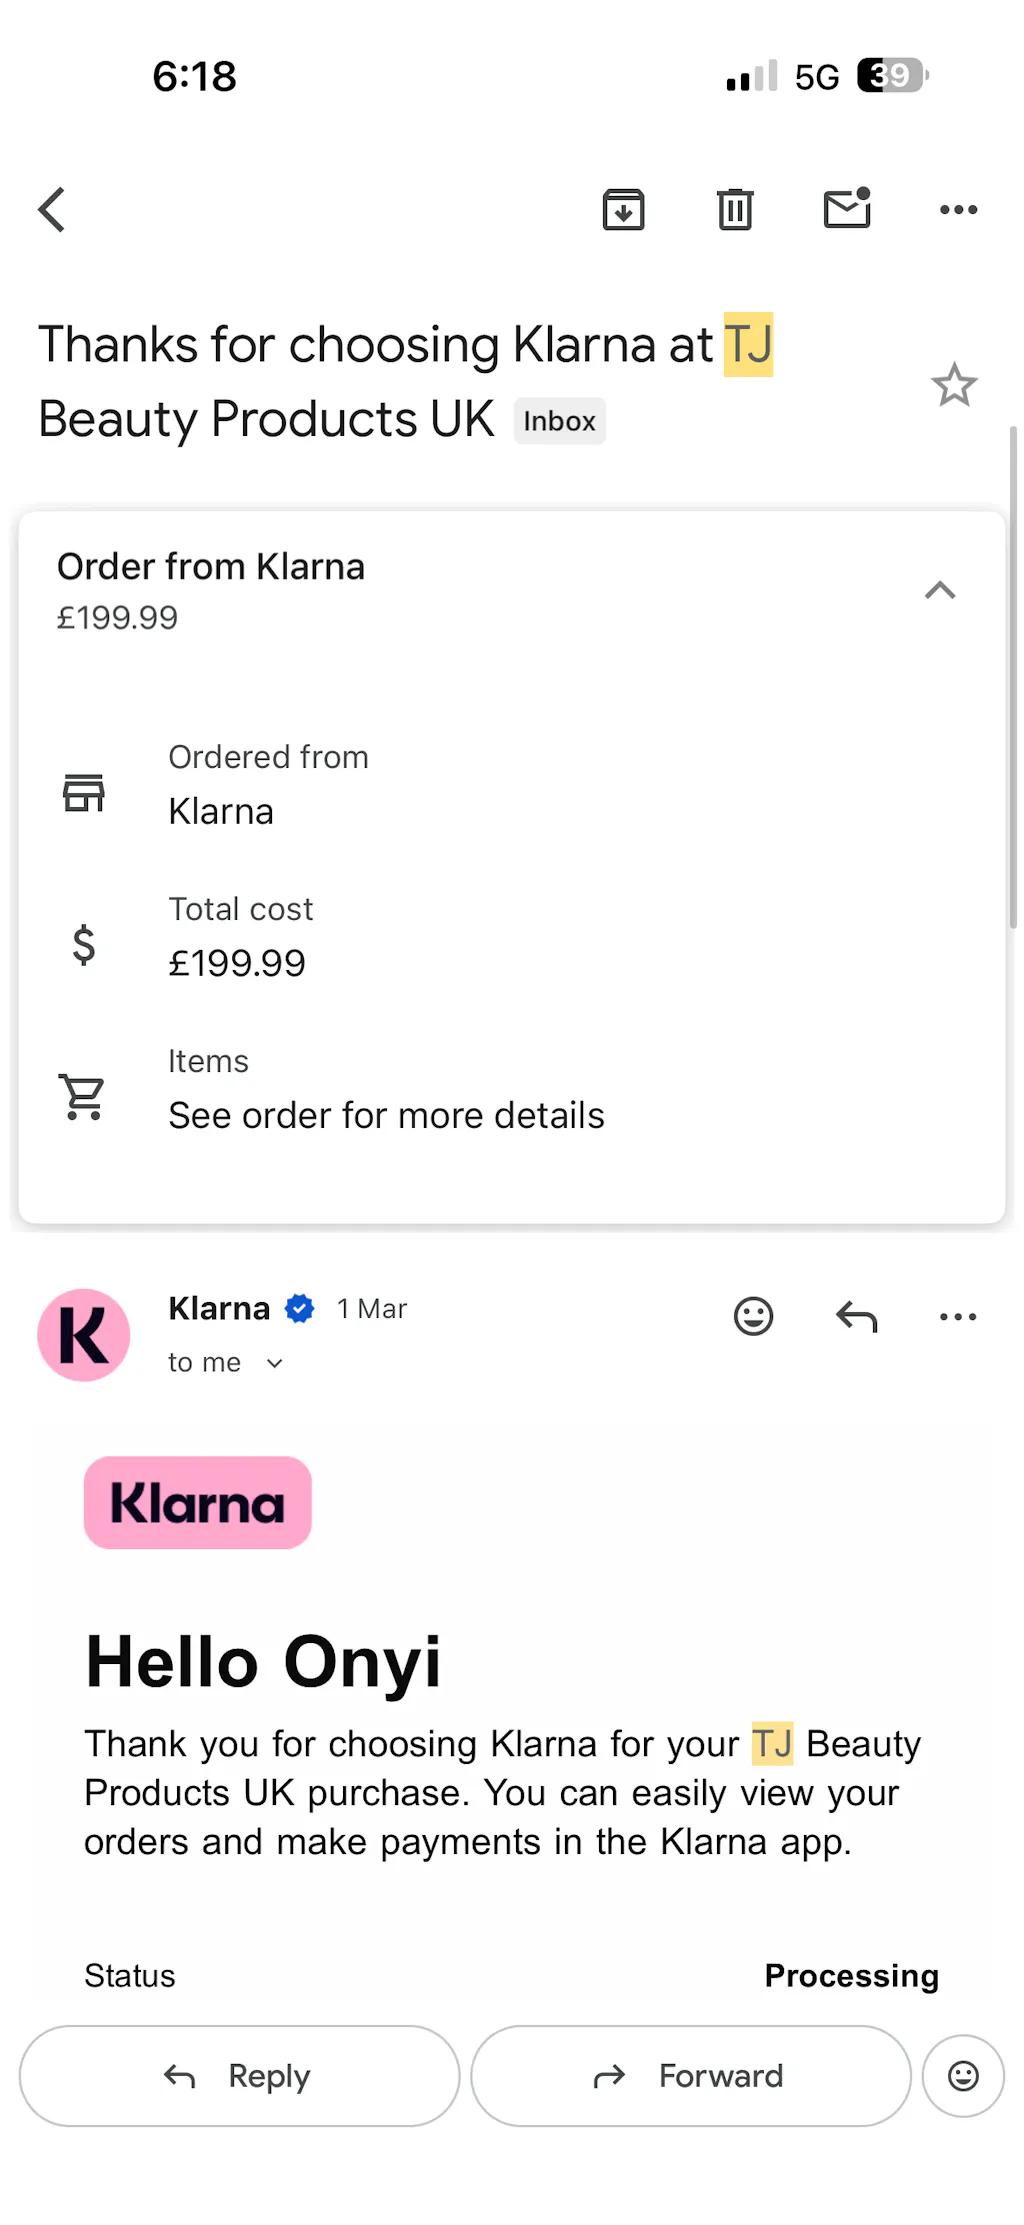1024x2225 pixels.
Task: Star the Klarna email
Action: 954,385
